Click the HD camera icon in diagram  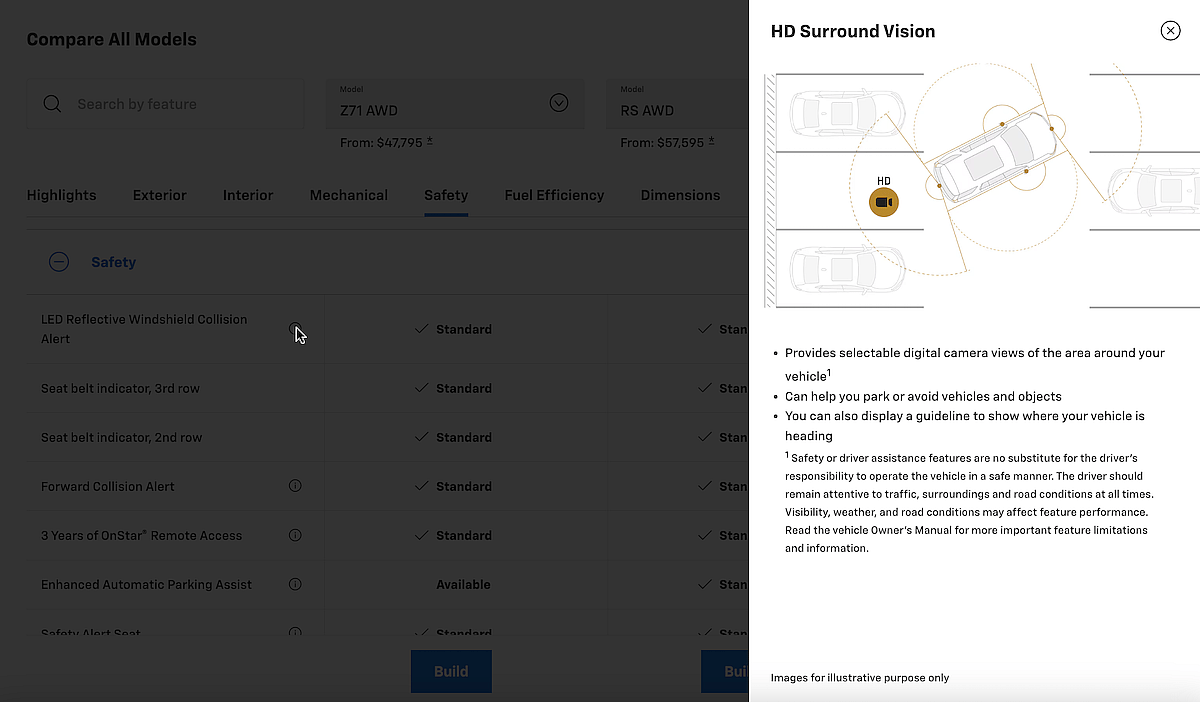883,203
